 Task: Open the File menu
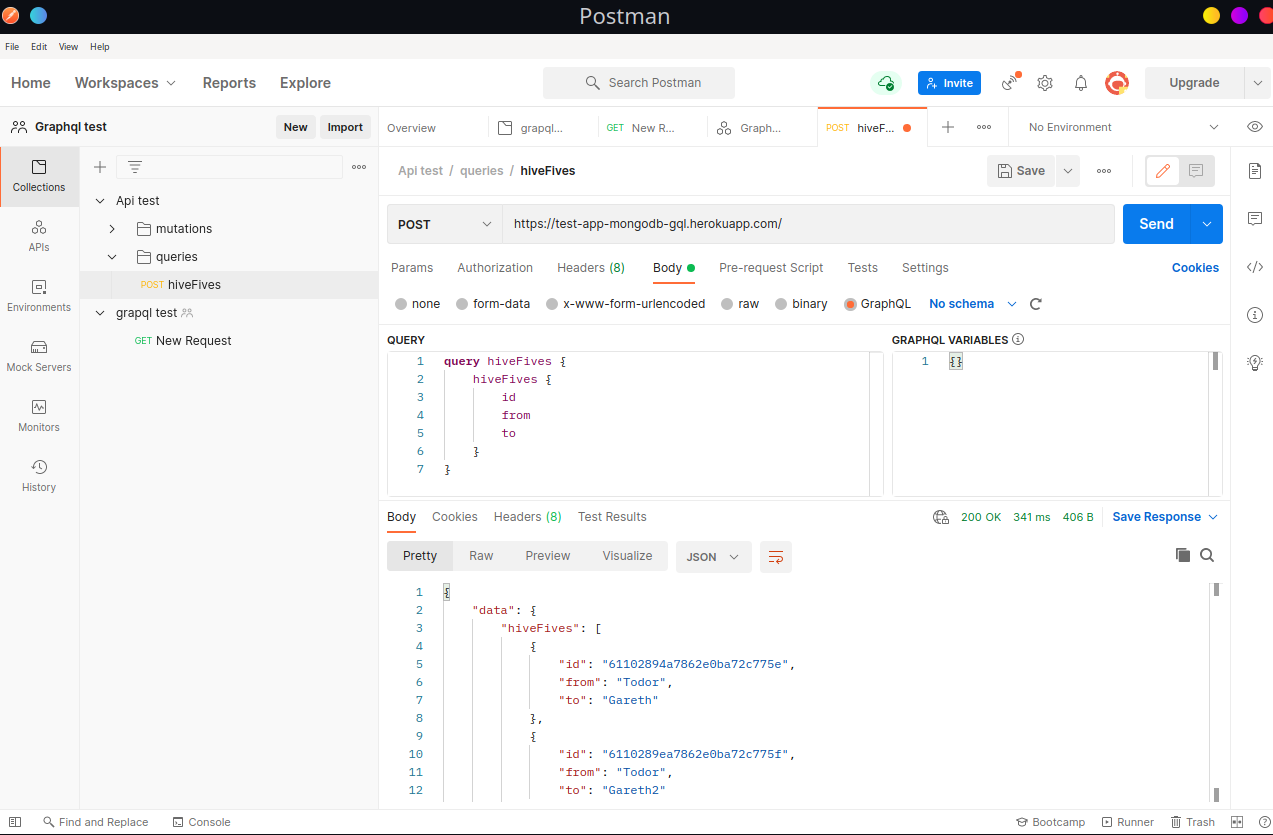coord(12,47)
